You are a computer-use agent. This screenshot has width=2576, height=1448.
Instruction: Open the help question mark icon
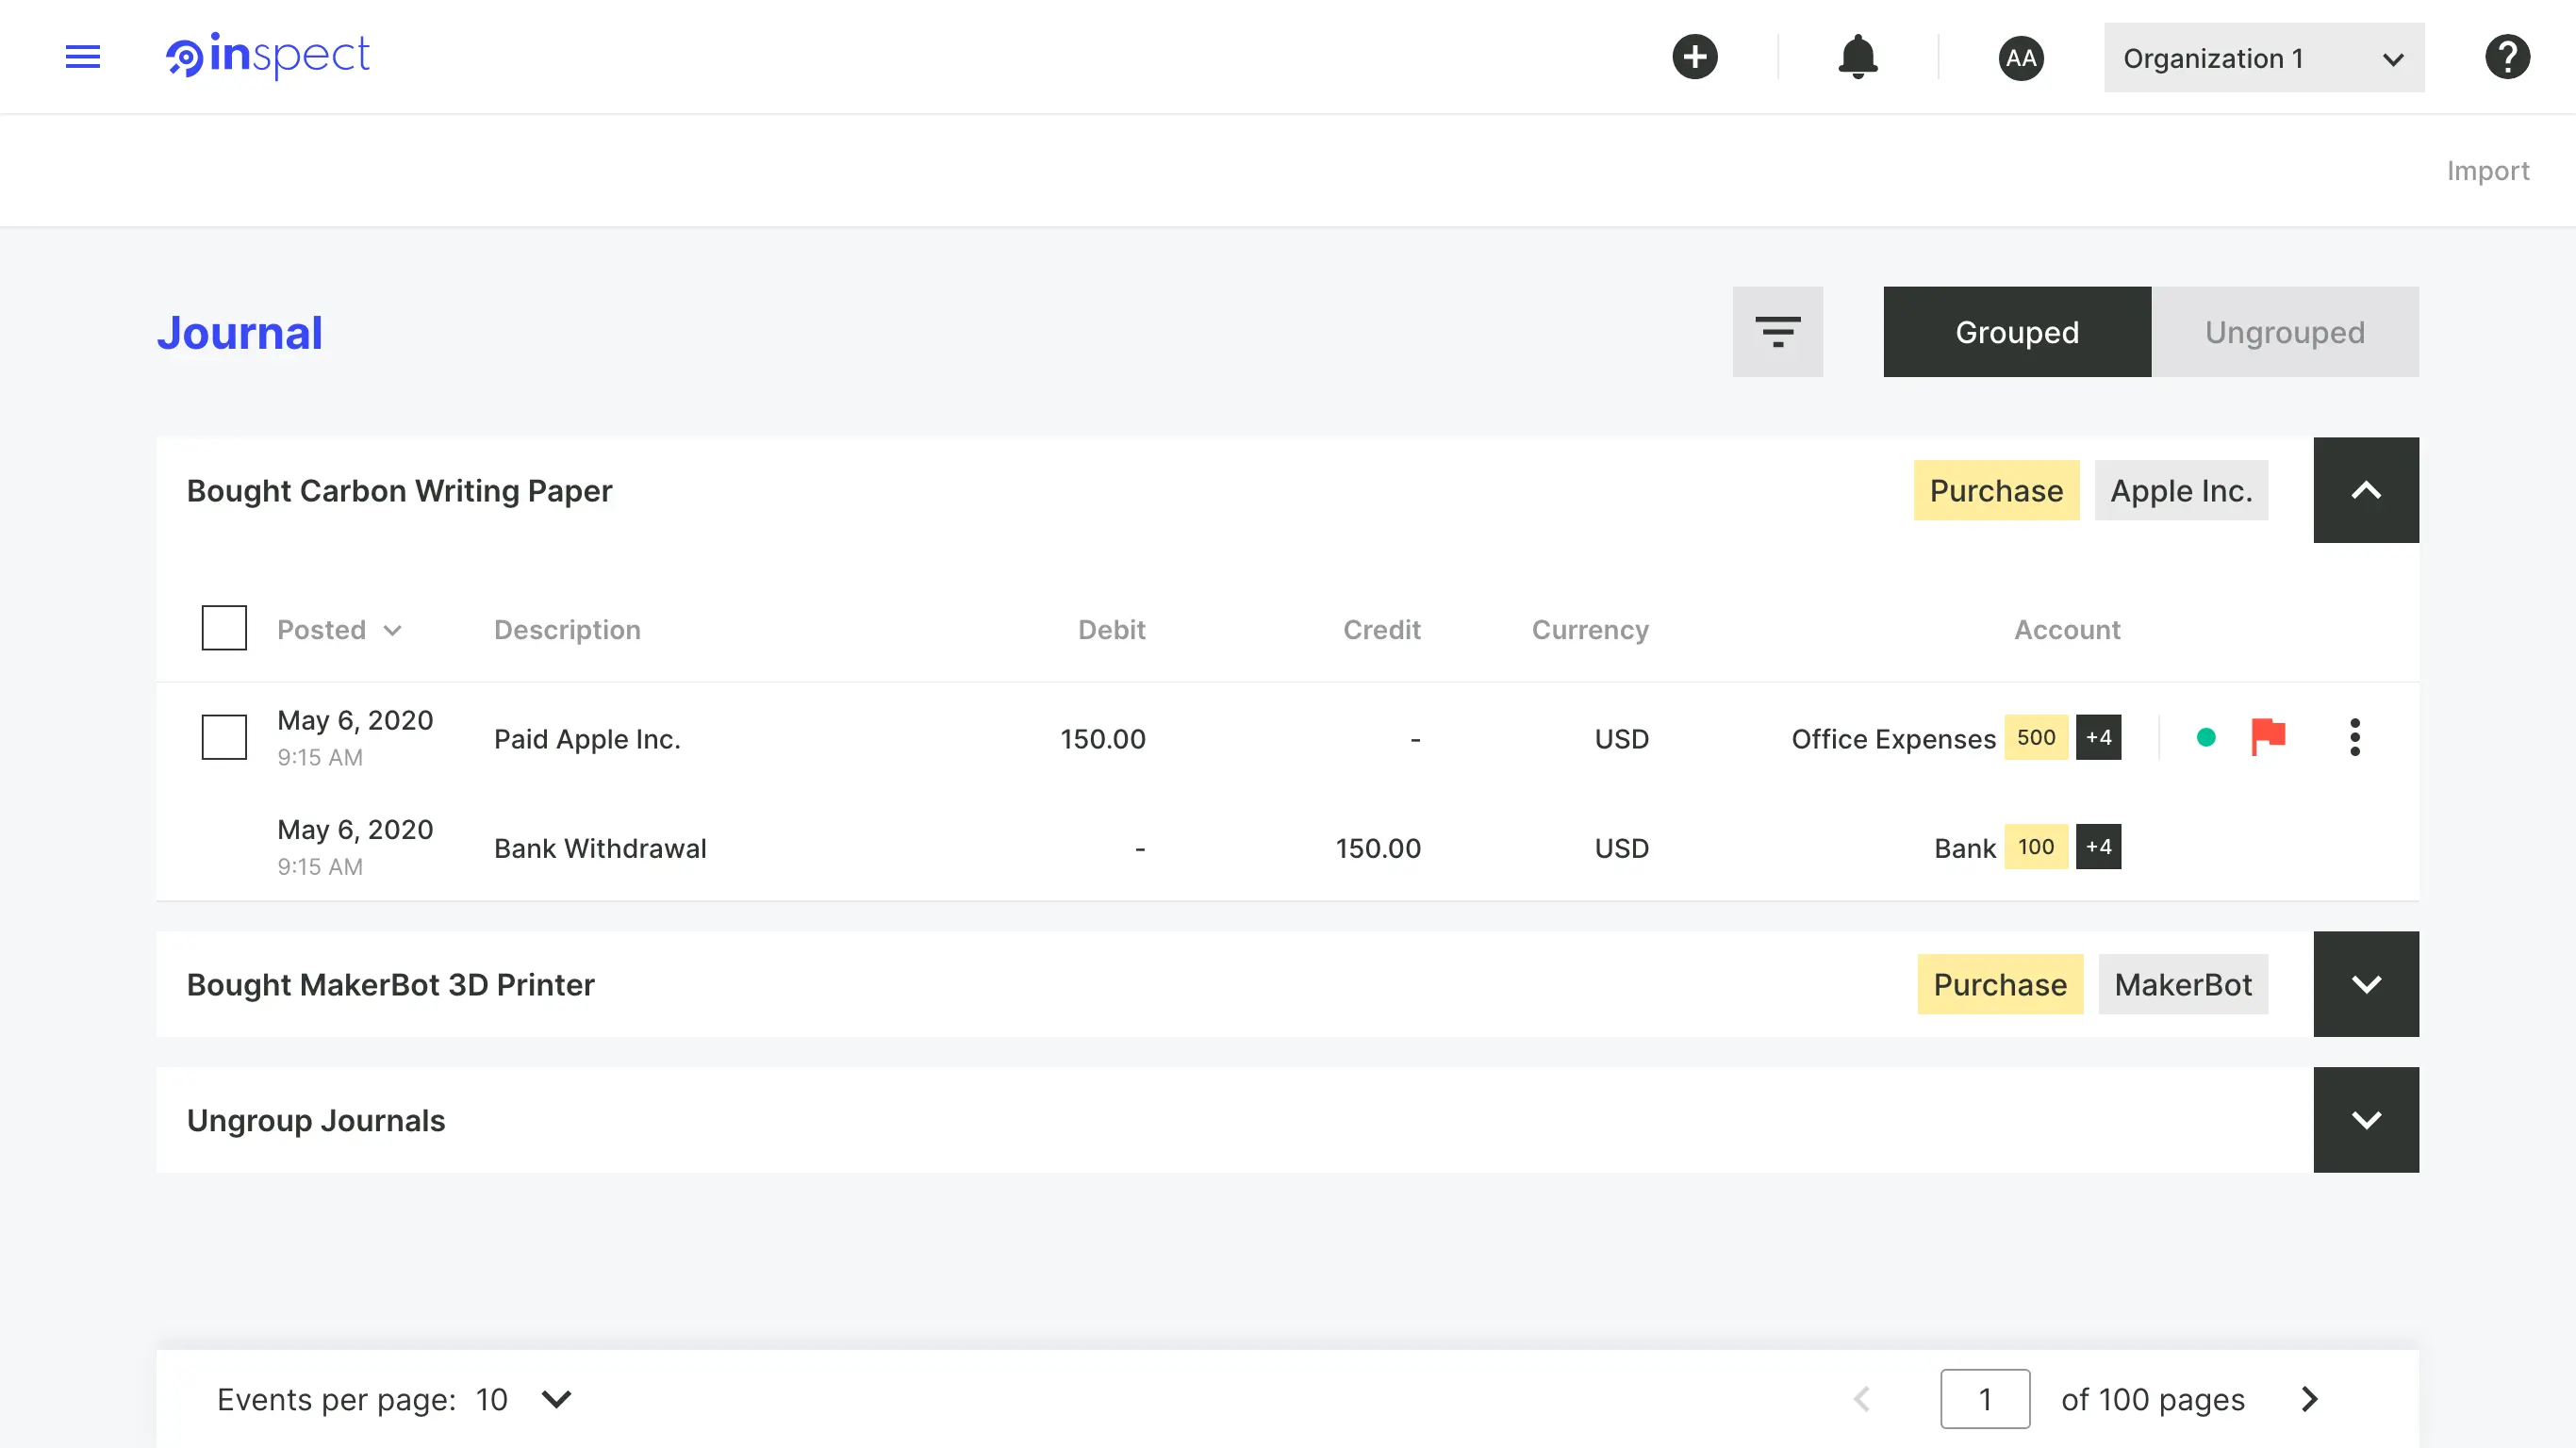[2506, 57]
